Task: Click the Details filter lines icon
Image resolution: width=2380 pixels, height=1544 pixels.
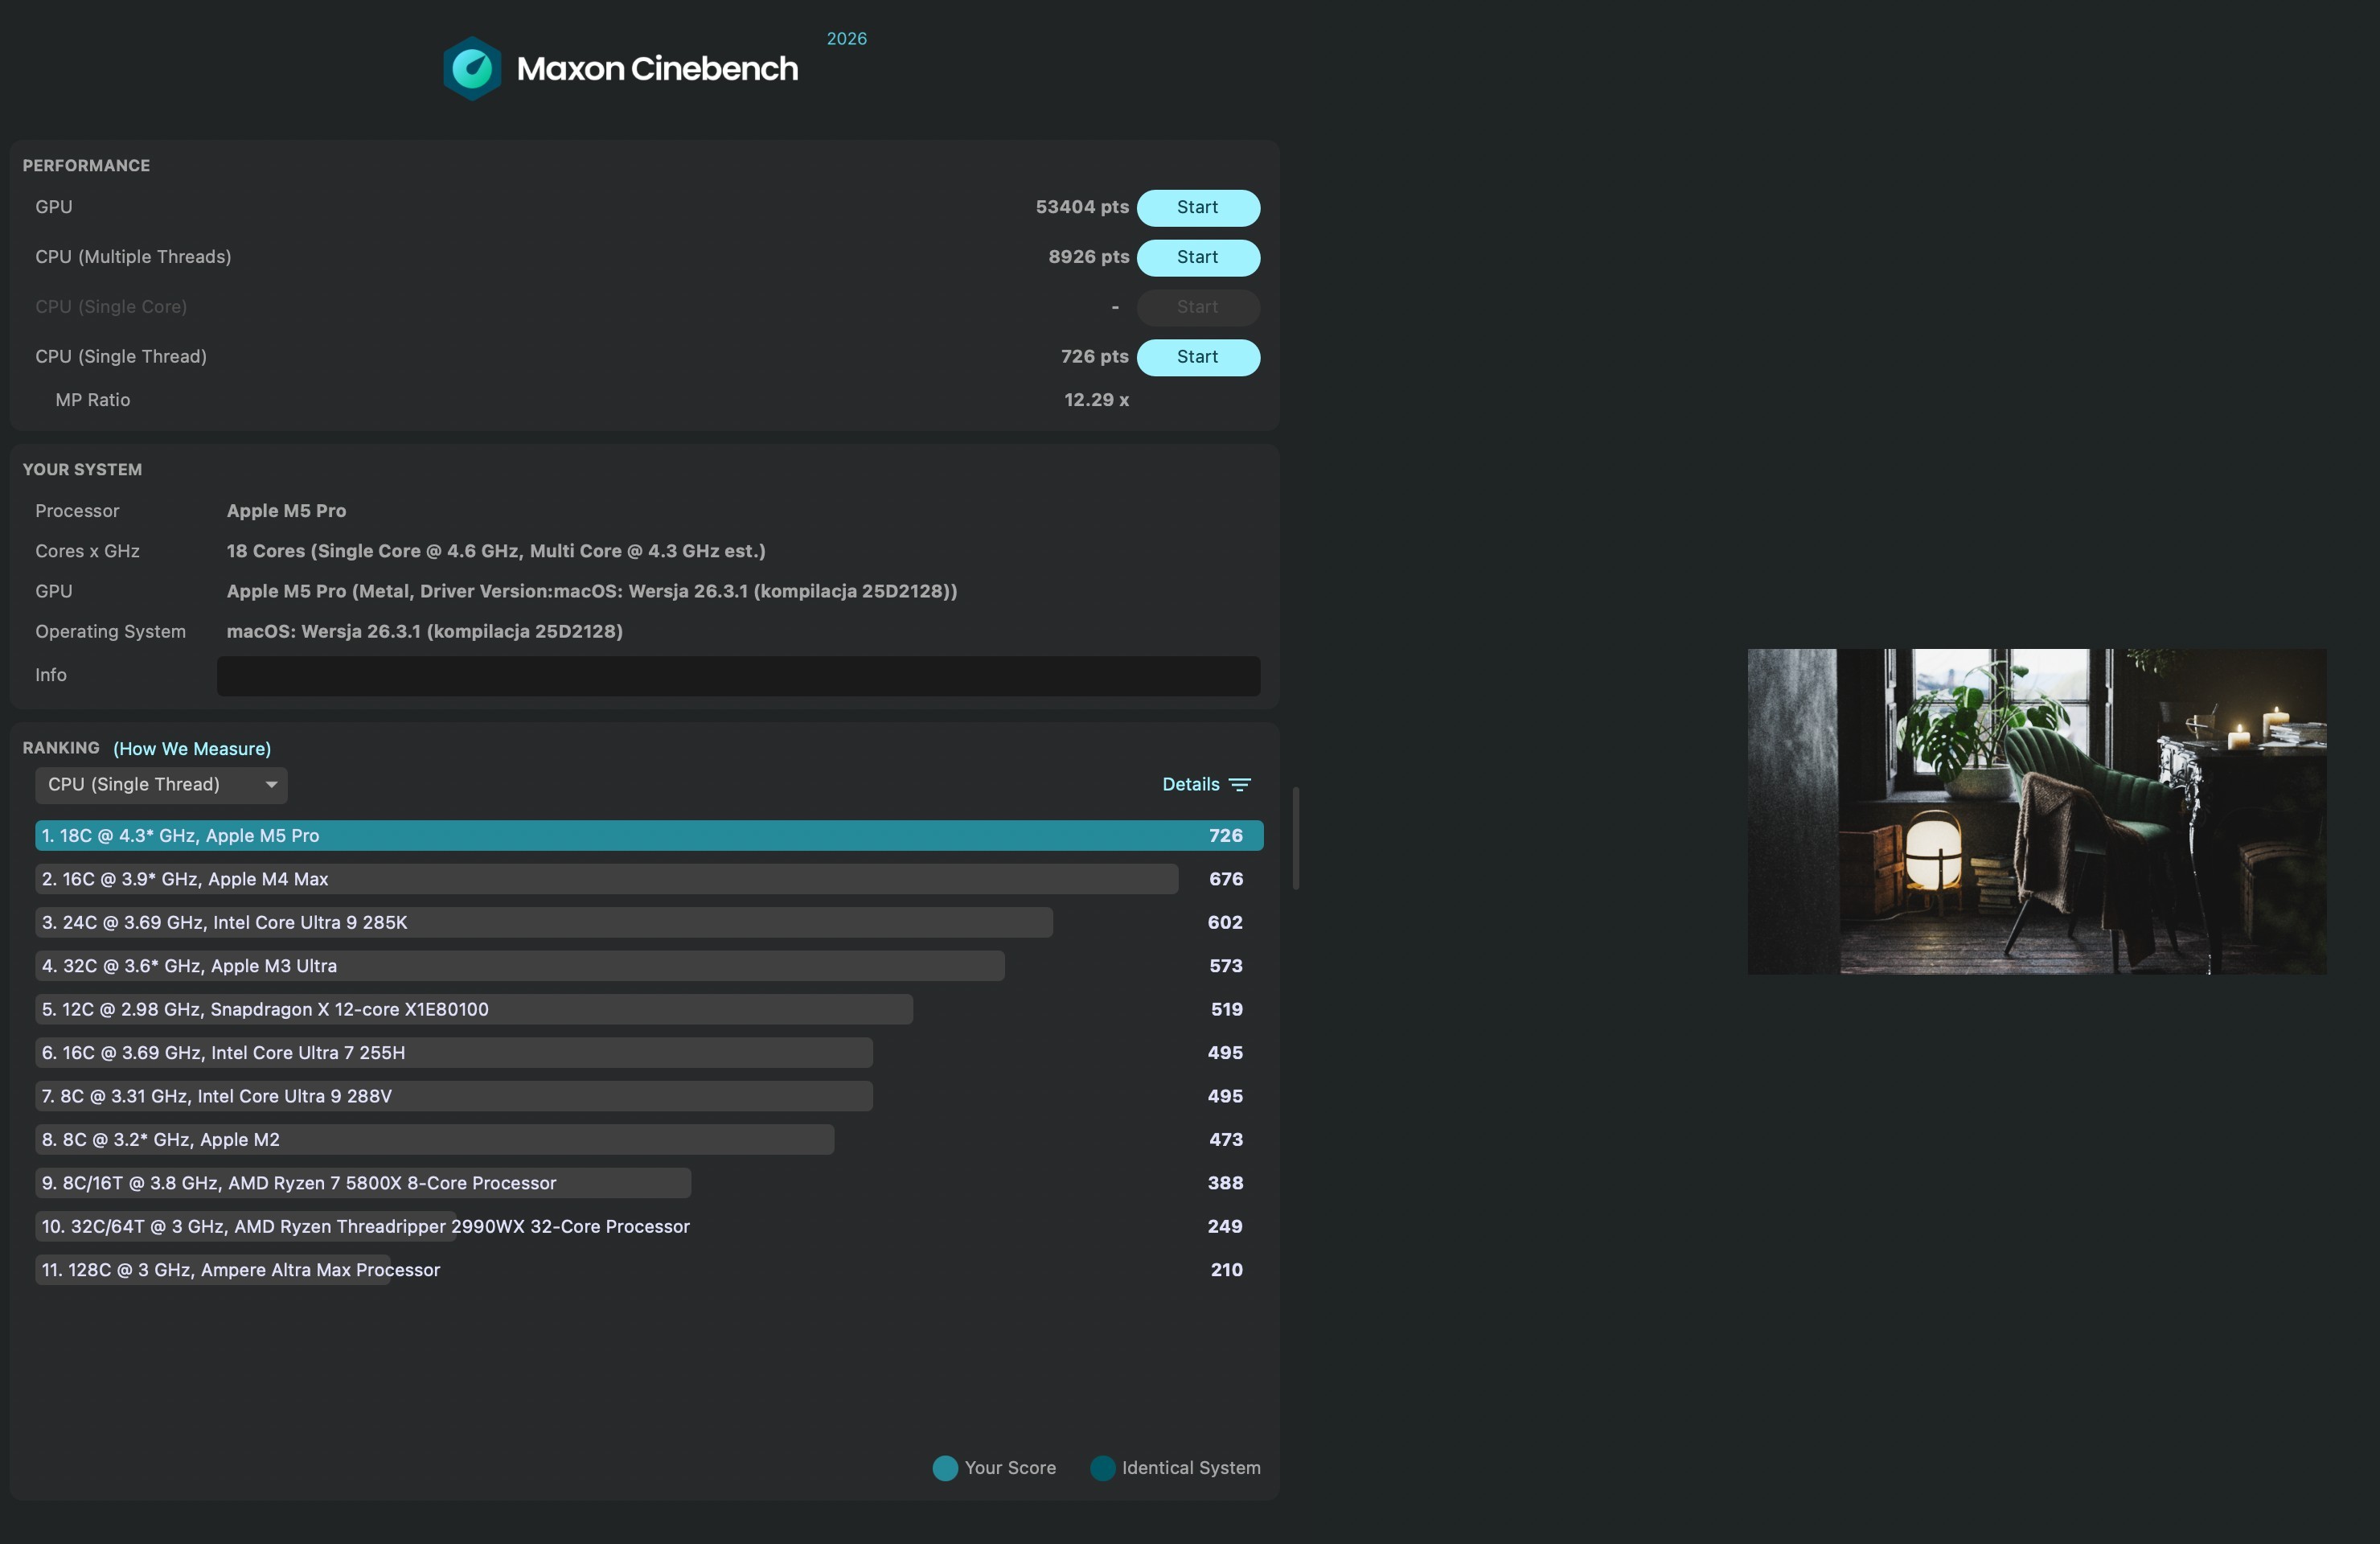Action: 1240,785
